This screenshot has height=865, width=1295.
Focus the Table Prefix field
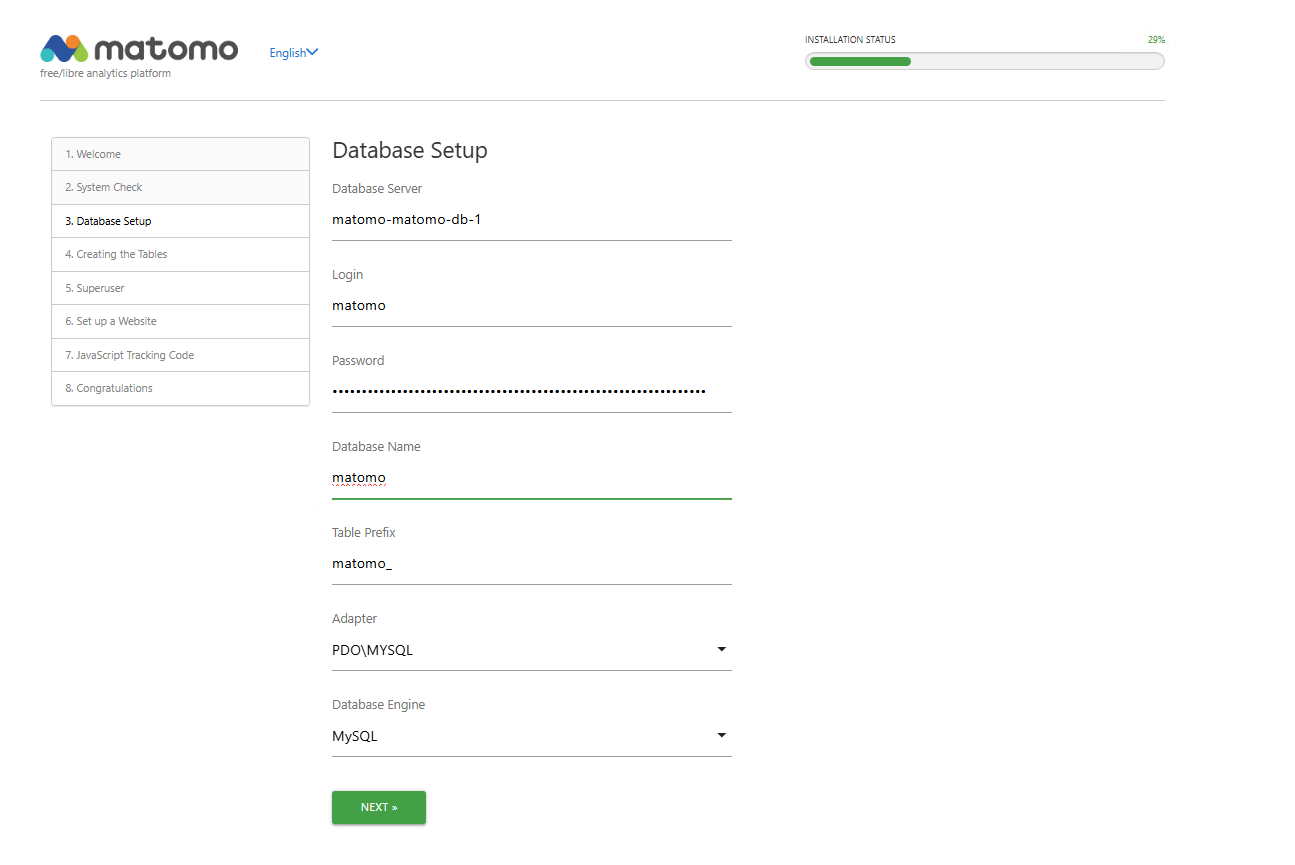pyautogui.click(x=531, y=564)
